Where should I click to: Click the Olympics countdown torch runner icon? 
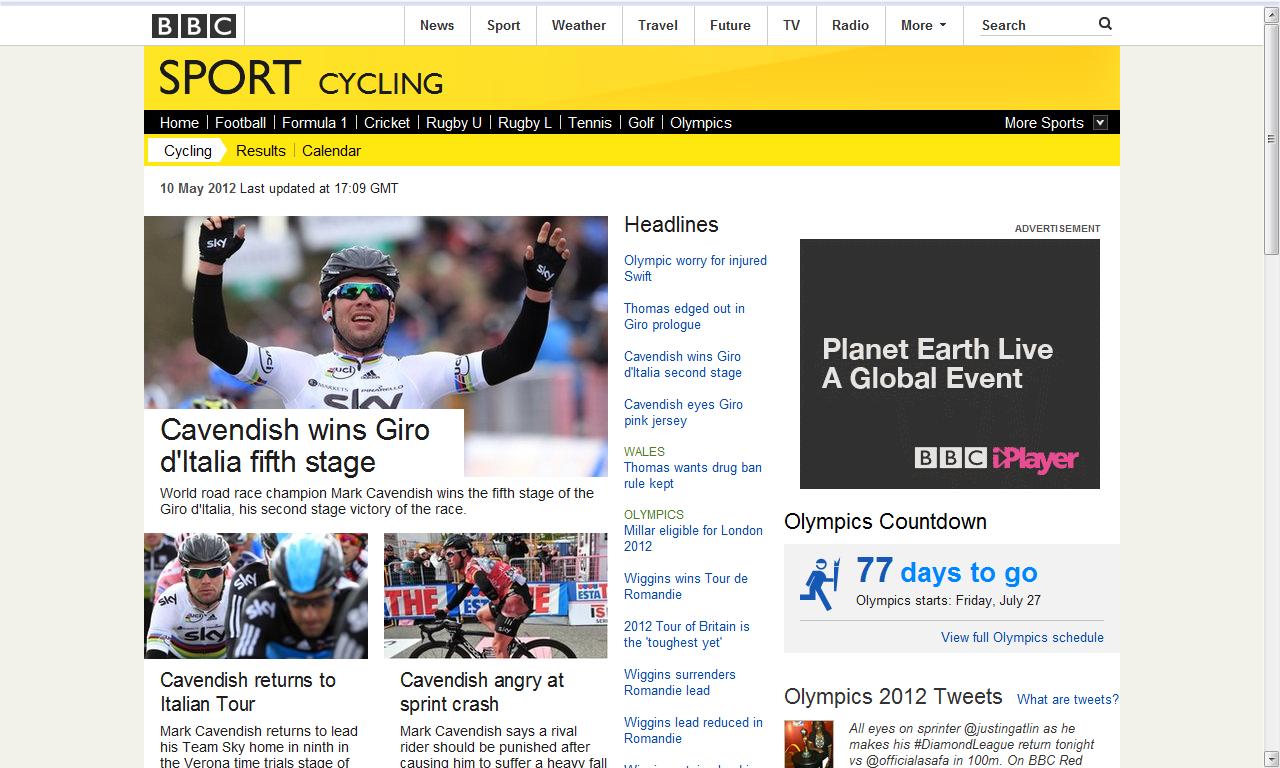[820, 585]
